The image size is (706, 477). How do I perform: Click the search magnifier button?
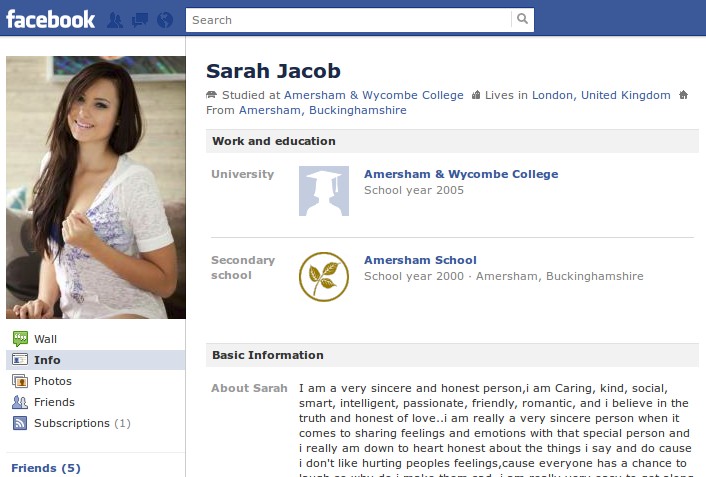click(522, 19)
